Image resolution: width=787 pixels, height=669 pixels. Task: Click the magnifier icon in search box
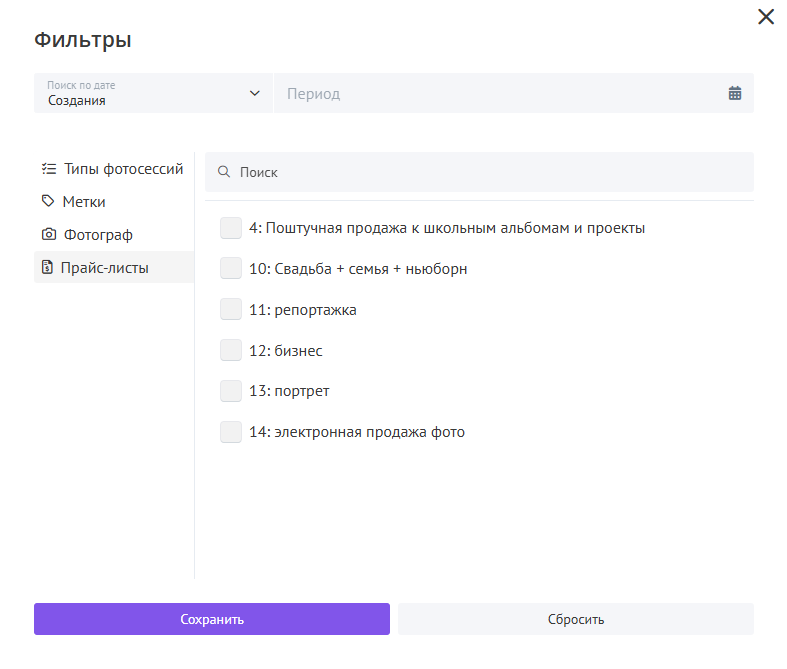(224, 172)
